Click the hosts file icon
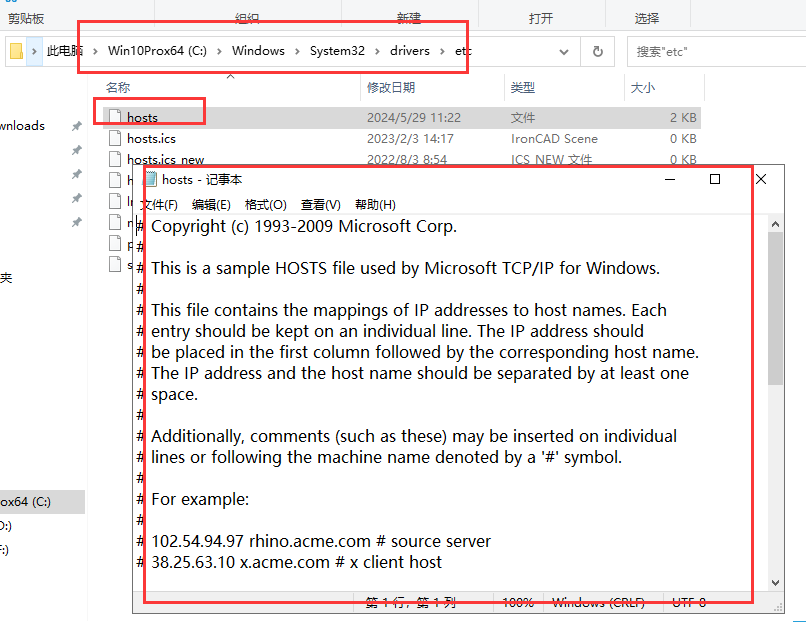This screenshot has height=622, width=806. point(115,117)
